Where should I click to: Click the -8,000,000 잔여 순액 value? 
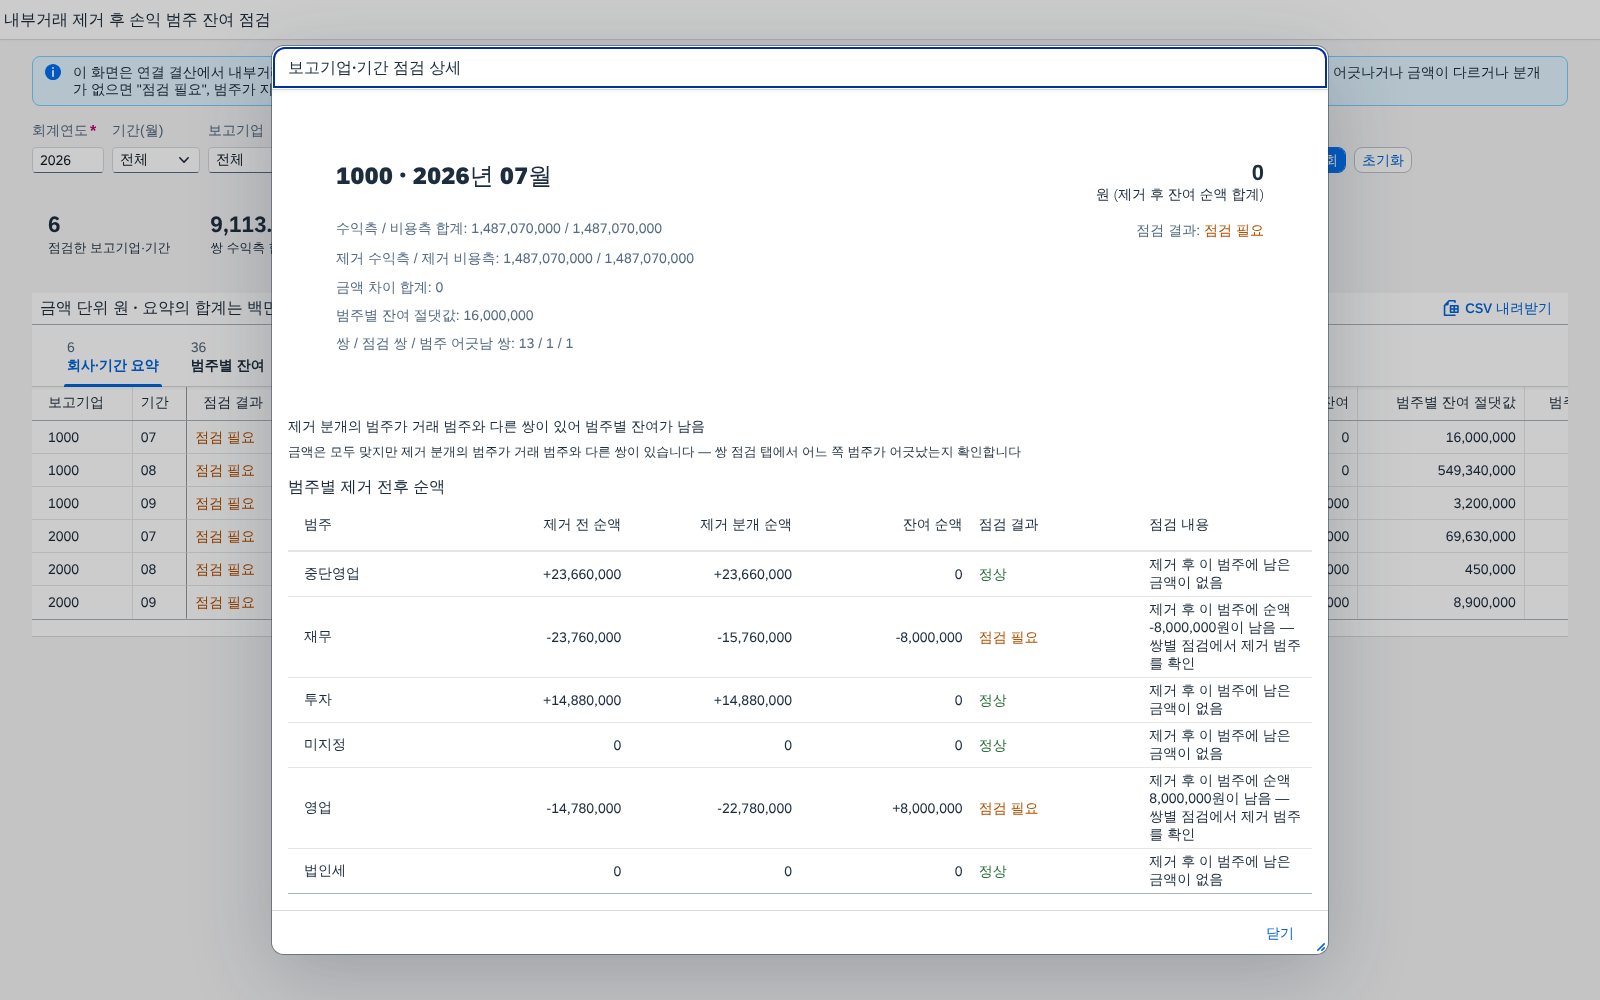click(x=929, y=637)
